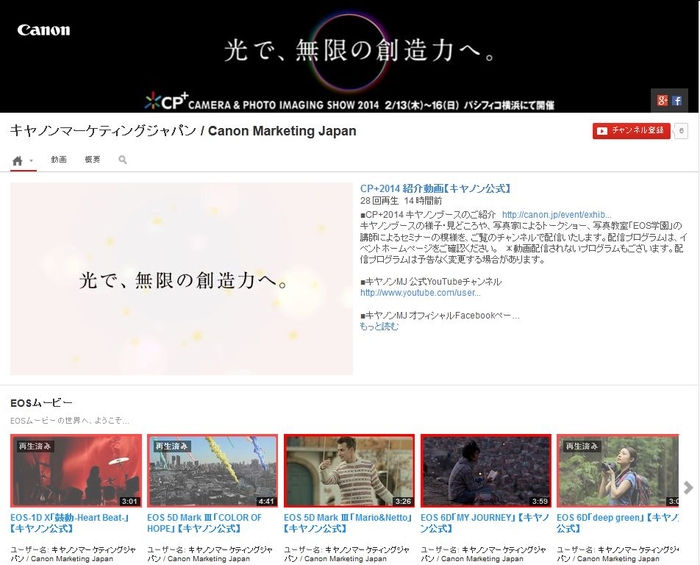Open EOS 6D MY JOURNEY title link
Viewport: 700px width, 565px height.
coord(485,523)
